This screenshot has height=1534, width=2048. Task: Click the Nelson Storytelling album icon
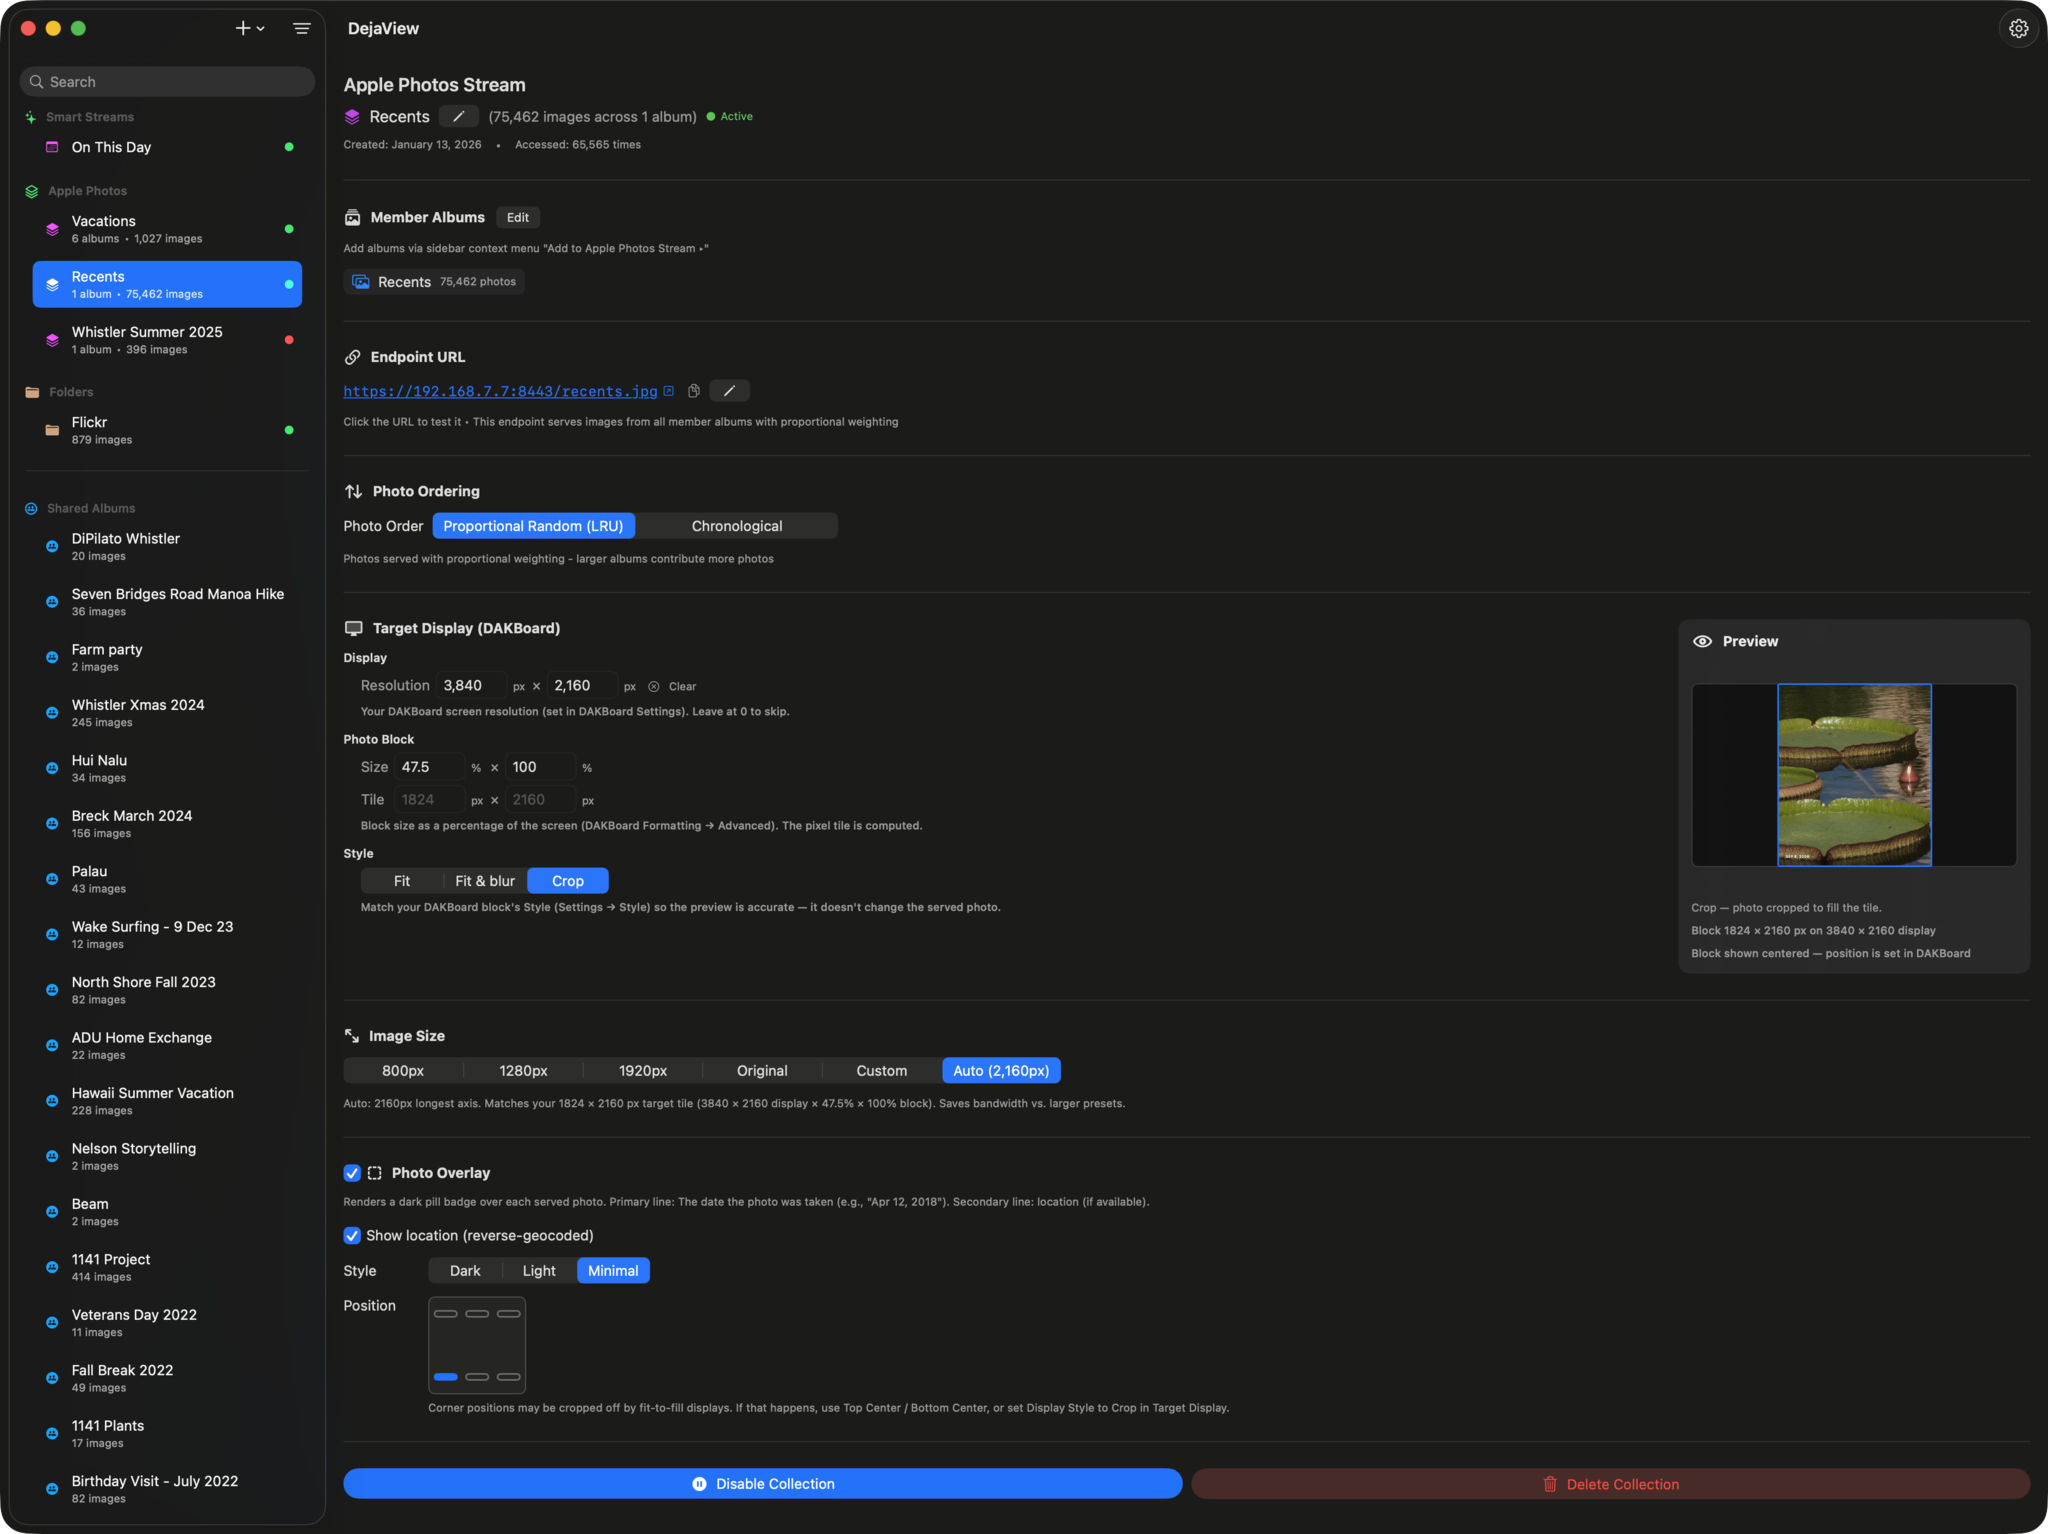tap(52, 1157)
